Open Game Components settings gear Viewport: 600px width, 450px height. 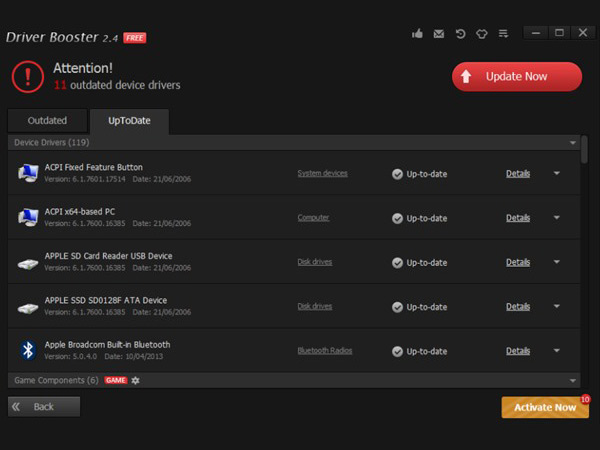tap(135, 380)
